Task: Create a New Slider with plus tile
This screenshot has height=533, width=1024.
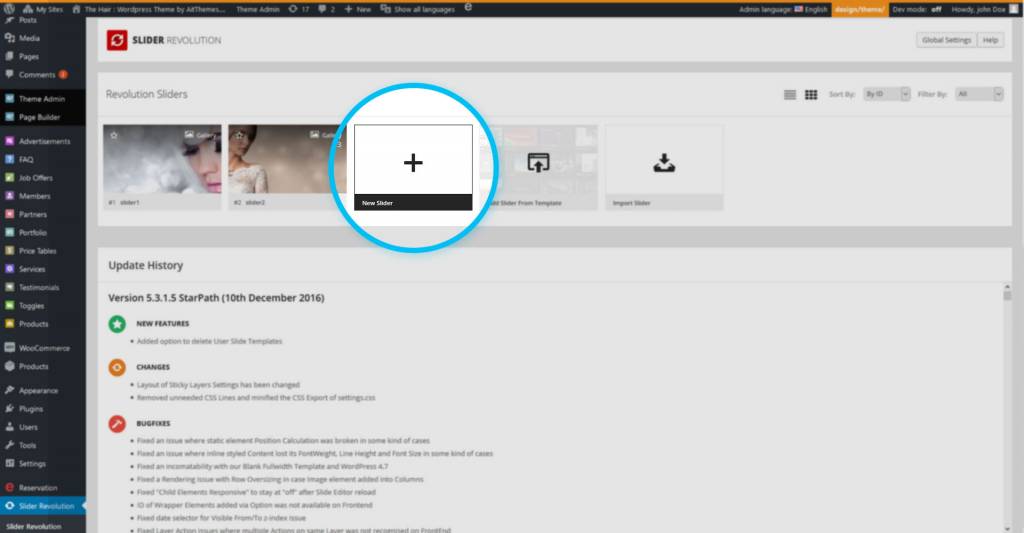Action: pos(413,167)
